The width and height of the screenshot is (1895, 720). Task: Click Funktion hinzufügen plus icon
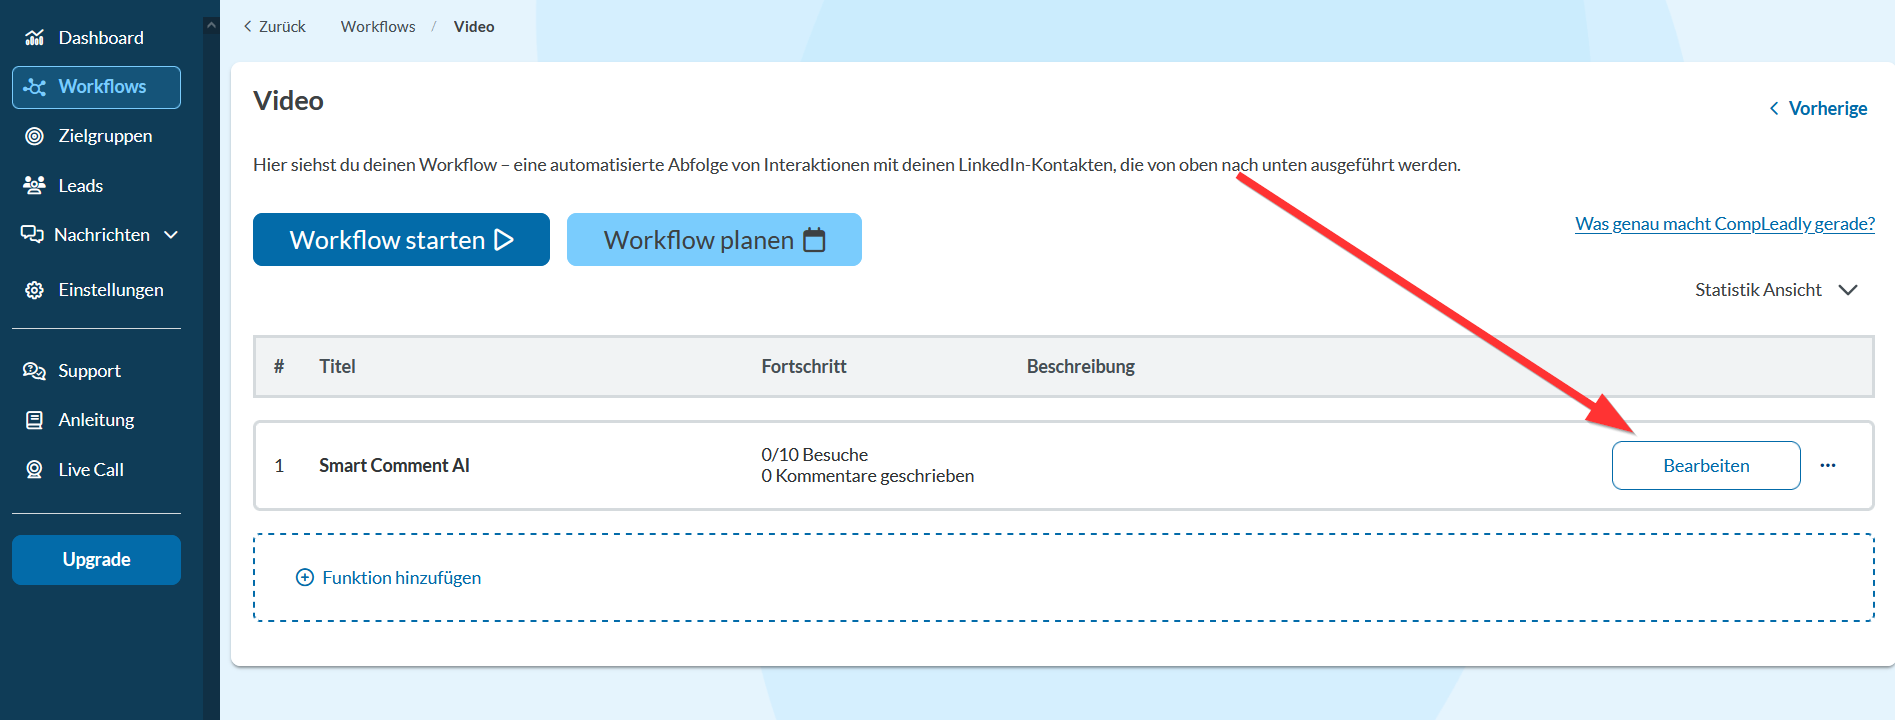[305, 578]
